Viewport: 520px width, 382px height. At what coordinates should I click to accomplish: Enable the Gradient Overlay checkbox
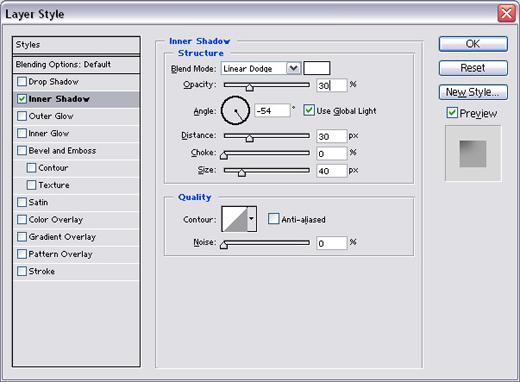[x=22, y=237]
